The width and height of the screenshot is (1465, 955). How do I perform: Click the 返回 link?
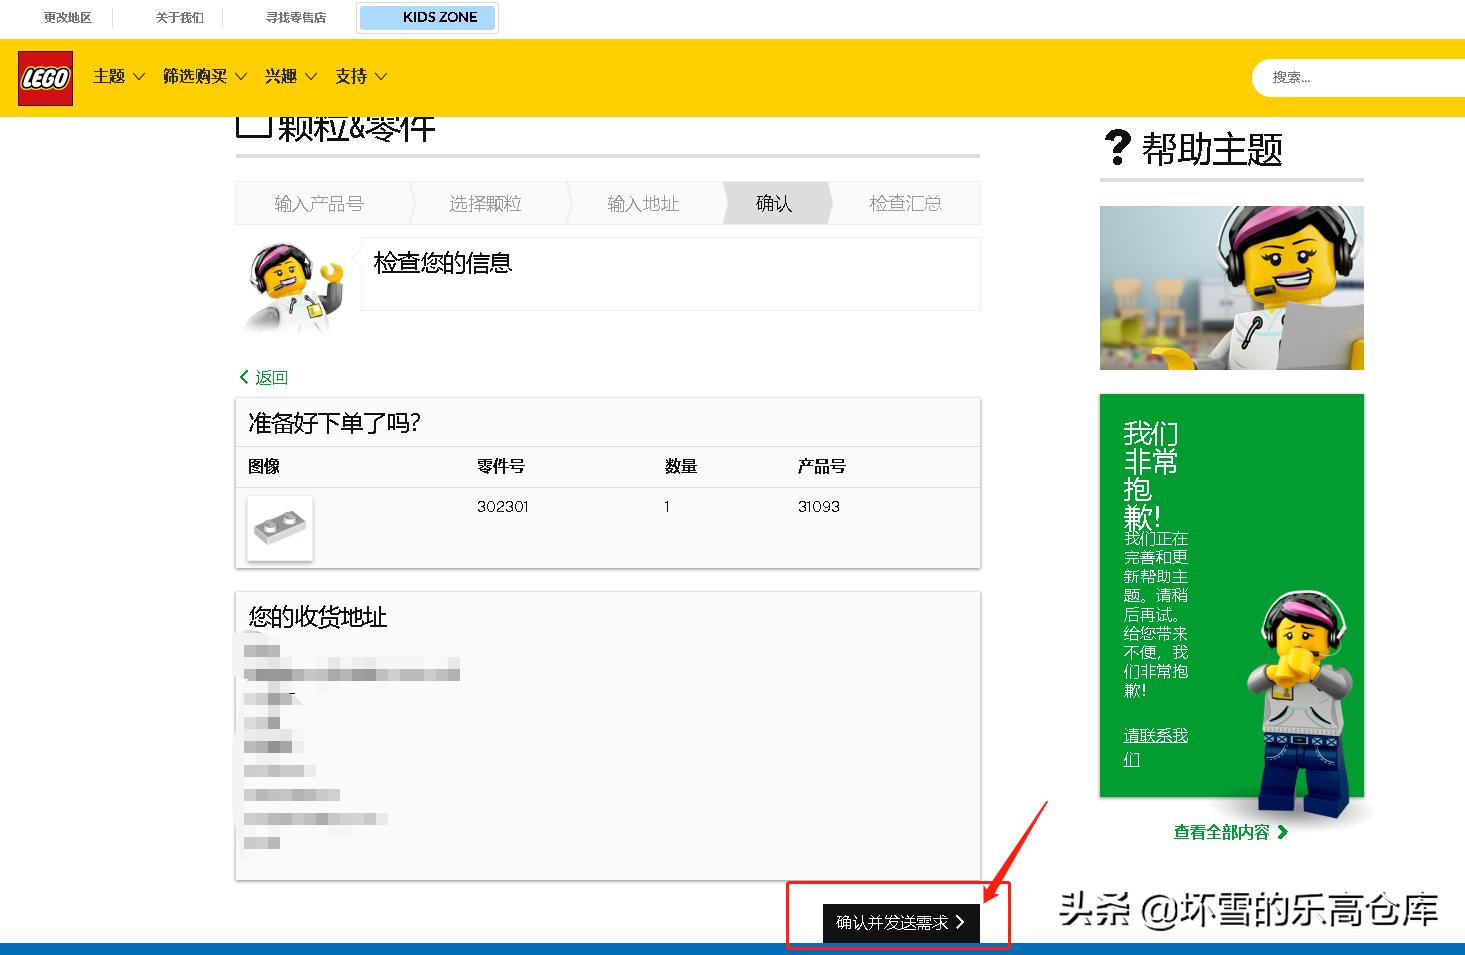click(270, 377)
